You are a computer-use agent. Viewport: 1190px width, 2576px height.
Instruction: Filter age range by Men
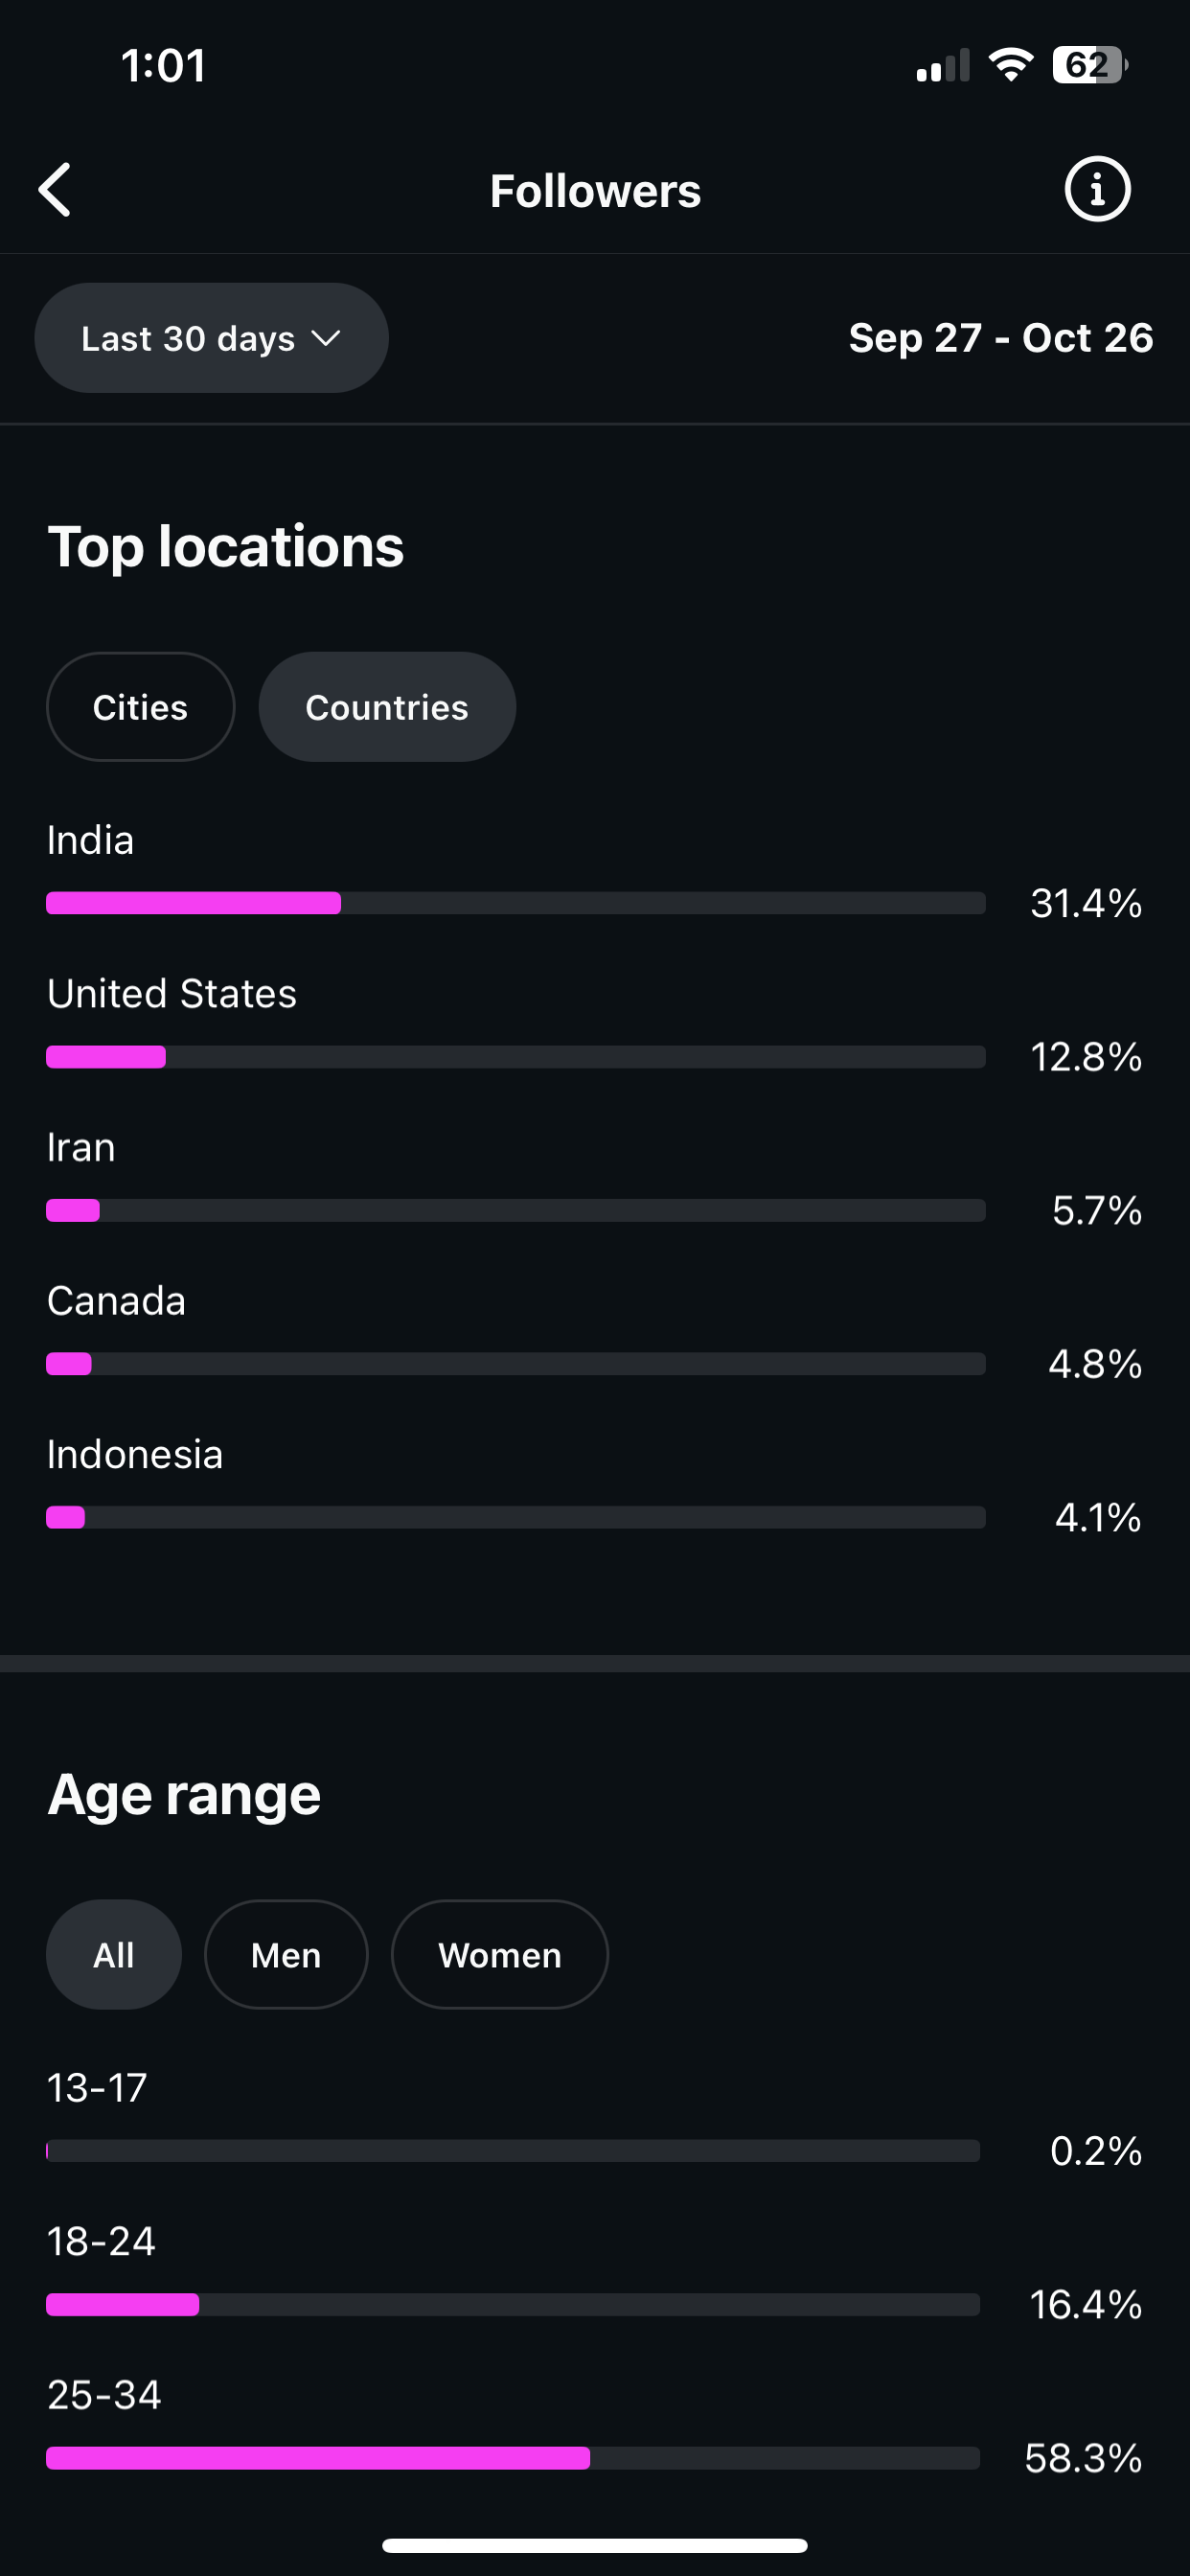click(x=286, y=1955)
